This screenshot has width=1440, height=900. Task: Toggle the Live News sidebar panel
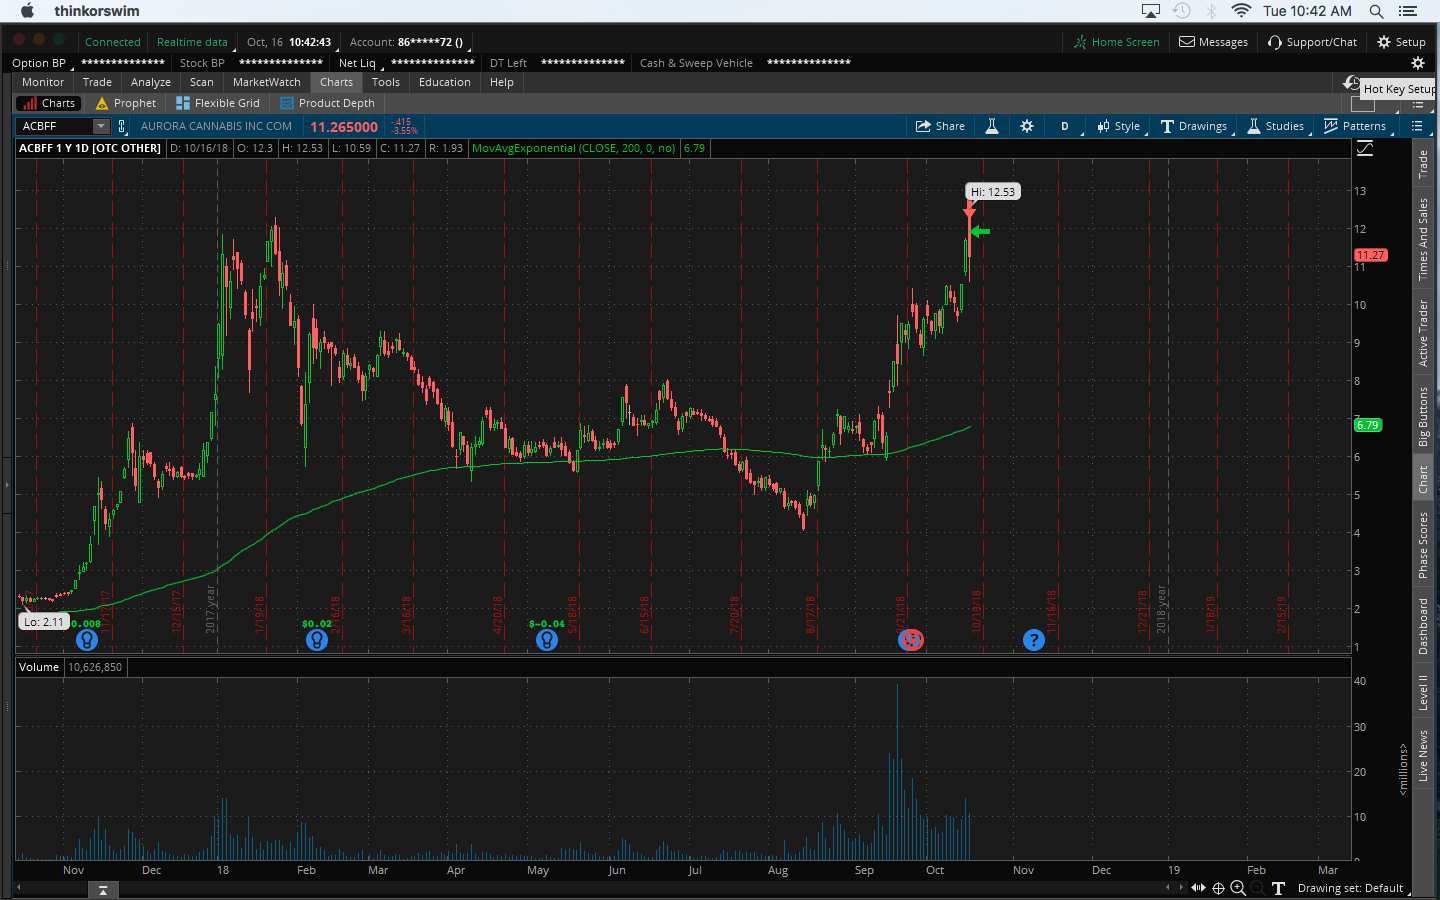point(1423,755)
